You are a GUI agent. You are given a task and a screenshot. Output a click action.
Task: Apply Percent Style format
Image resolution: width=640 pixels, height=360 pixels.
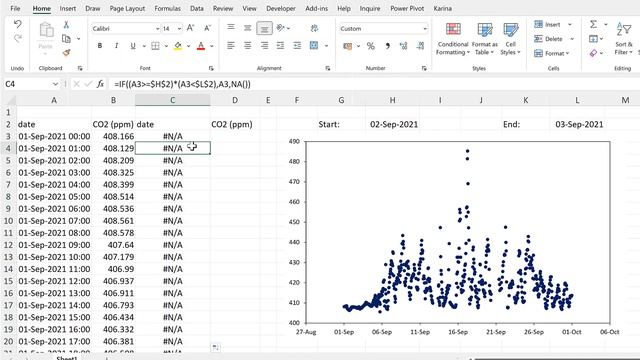coord(371,46)
